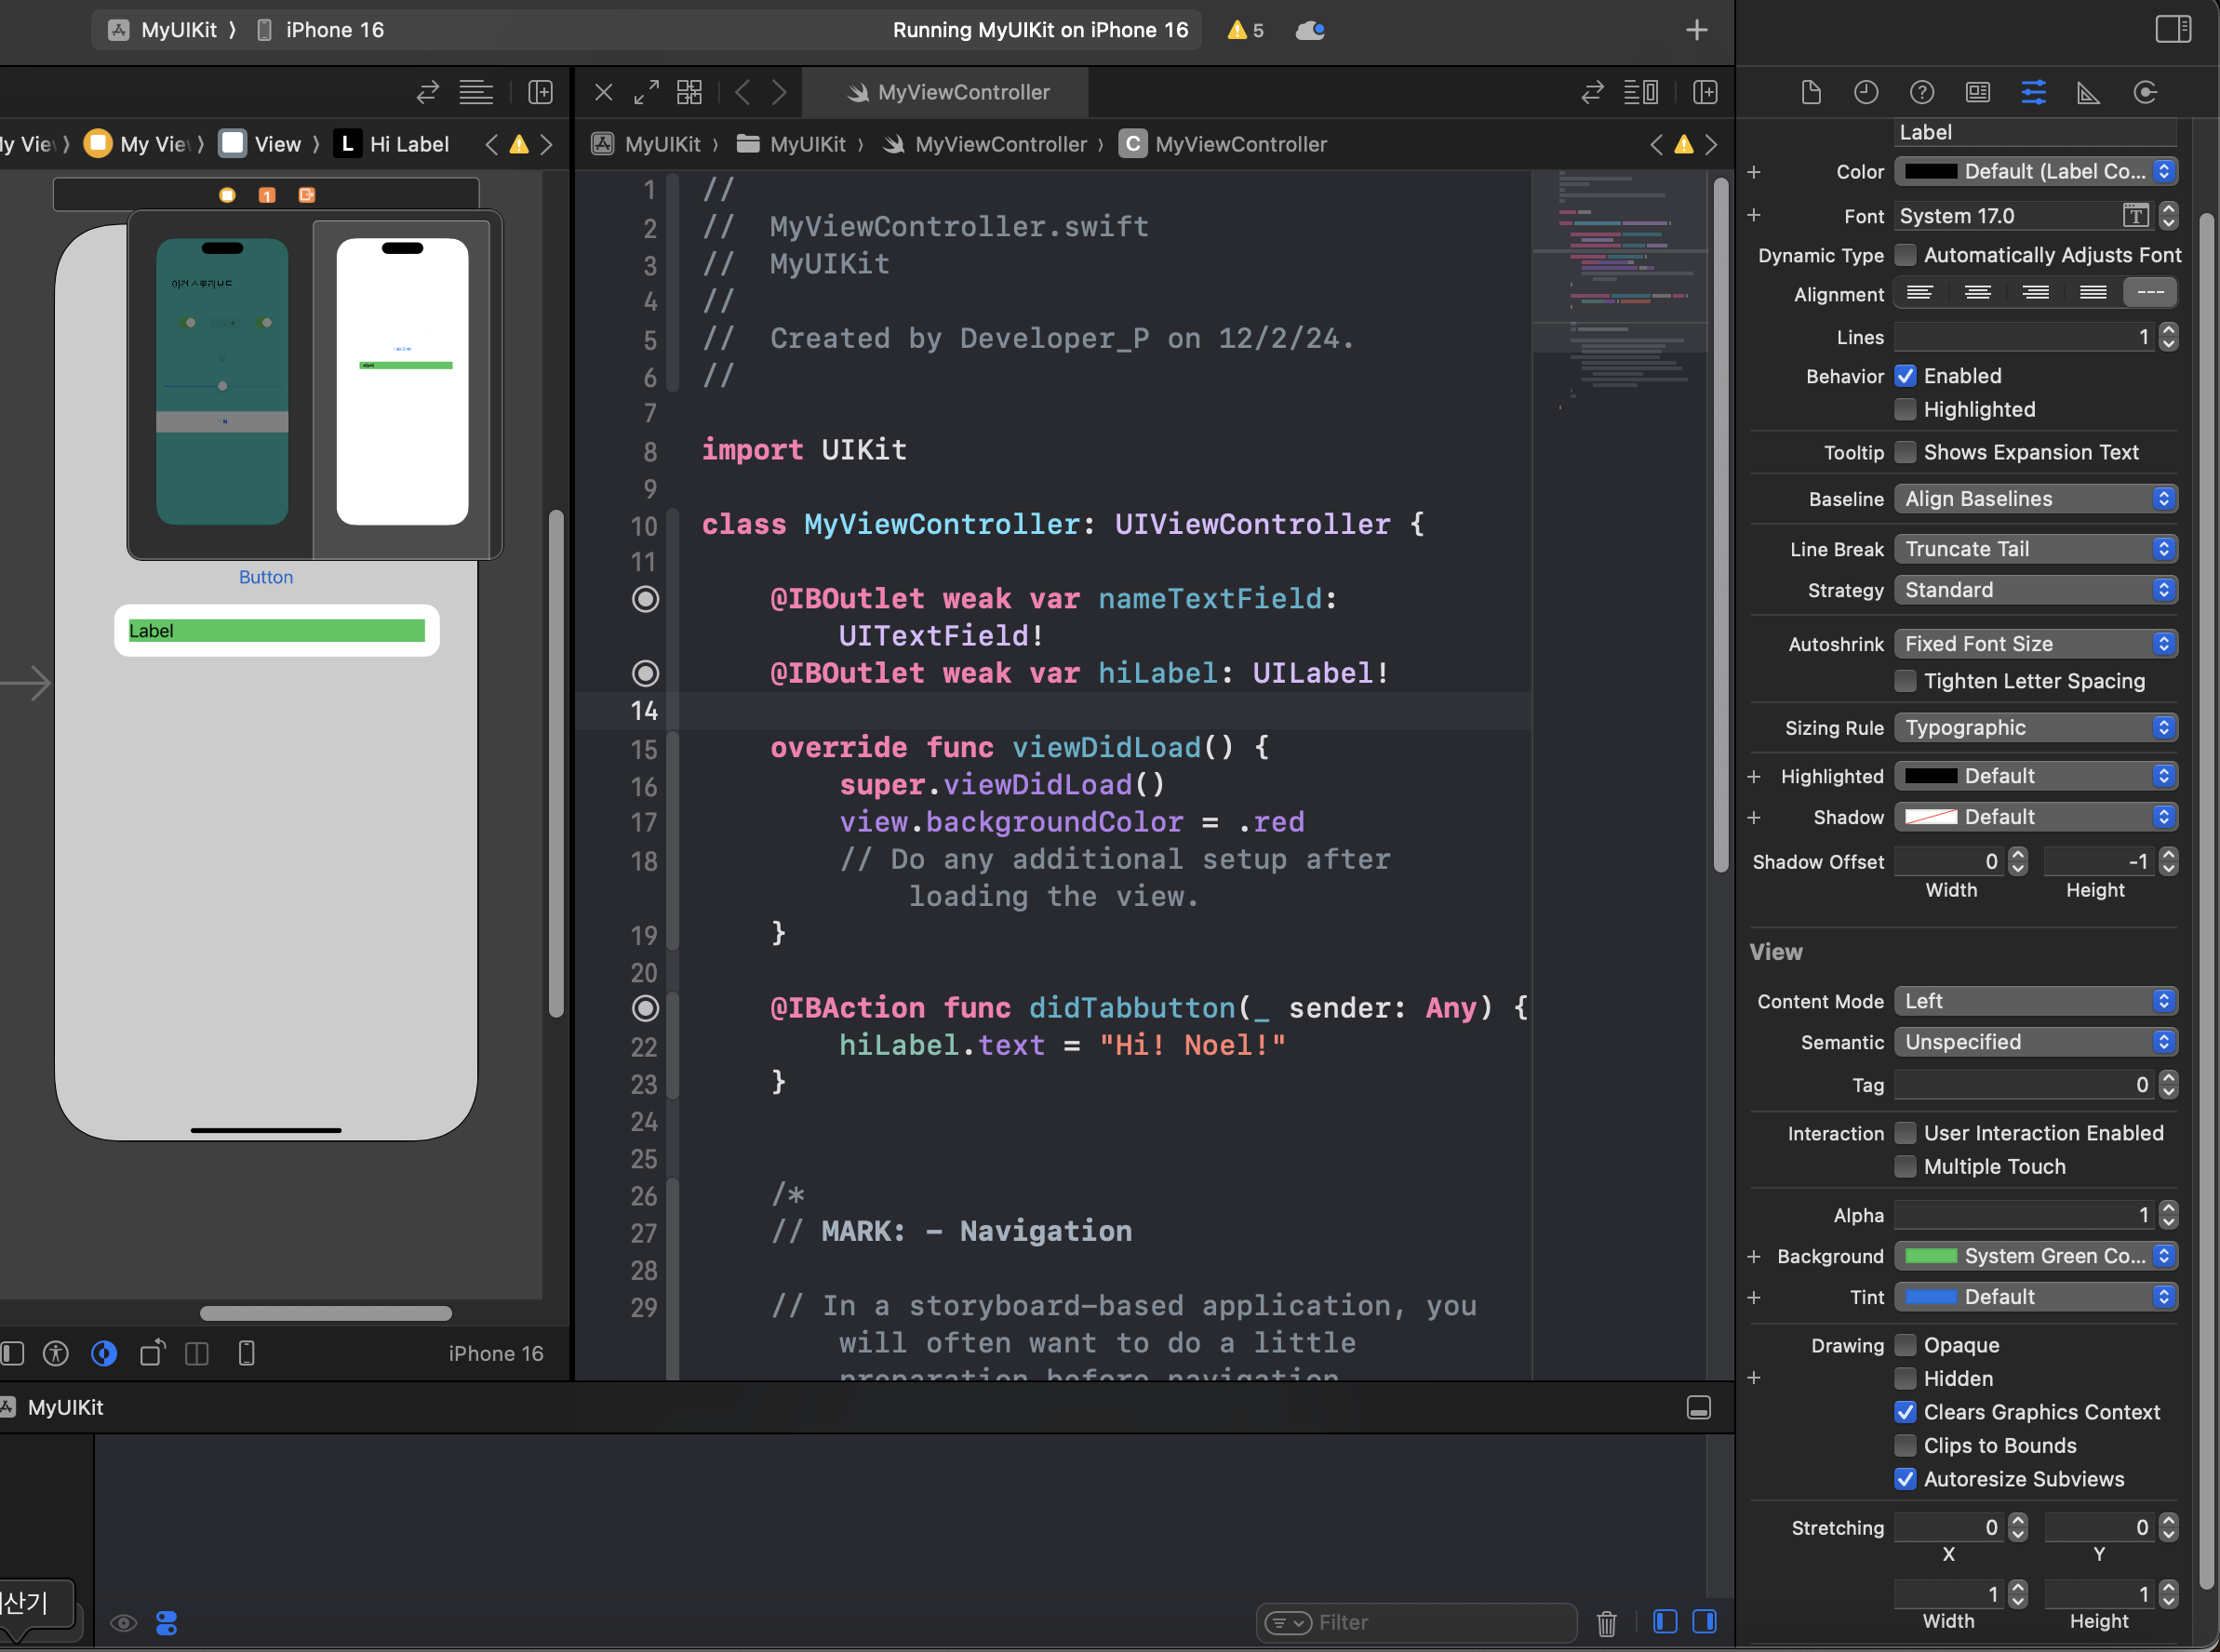Open the Connections inspector icon
This screenshot has width=2220, height=1652.
click(x=2144, y=93)
